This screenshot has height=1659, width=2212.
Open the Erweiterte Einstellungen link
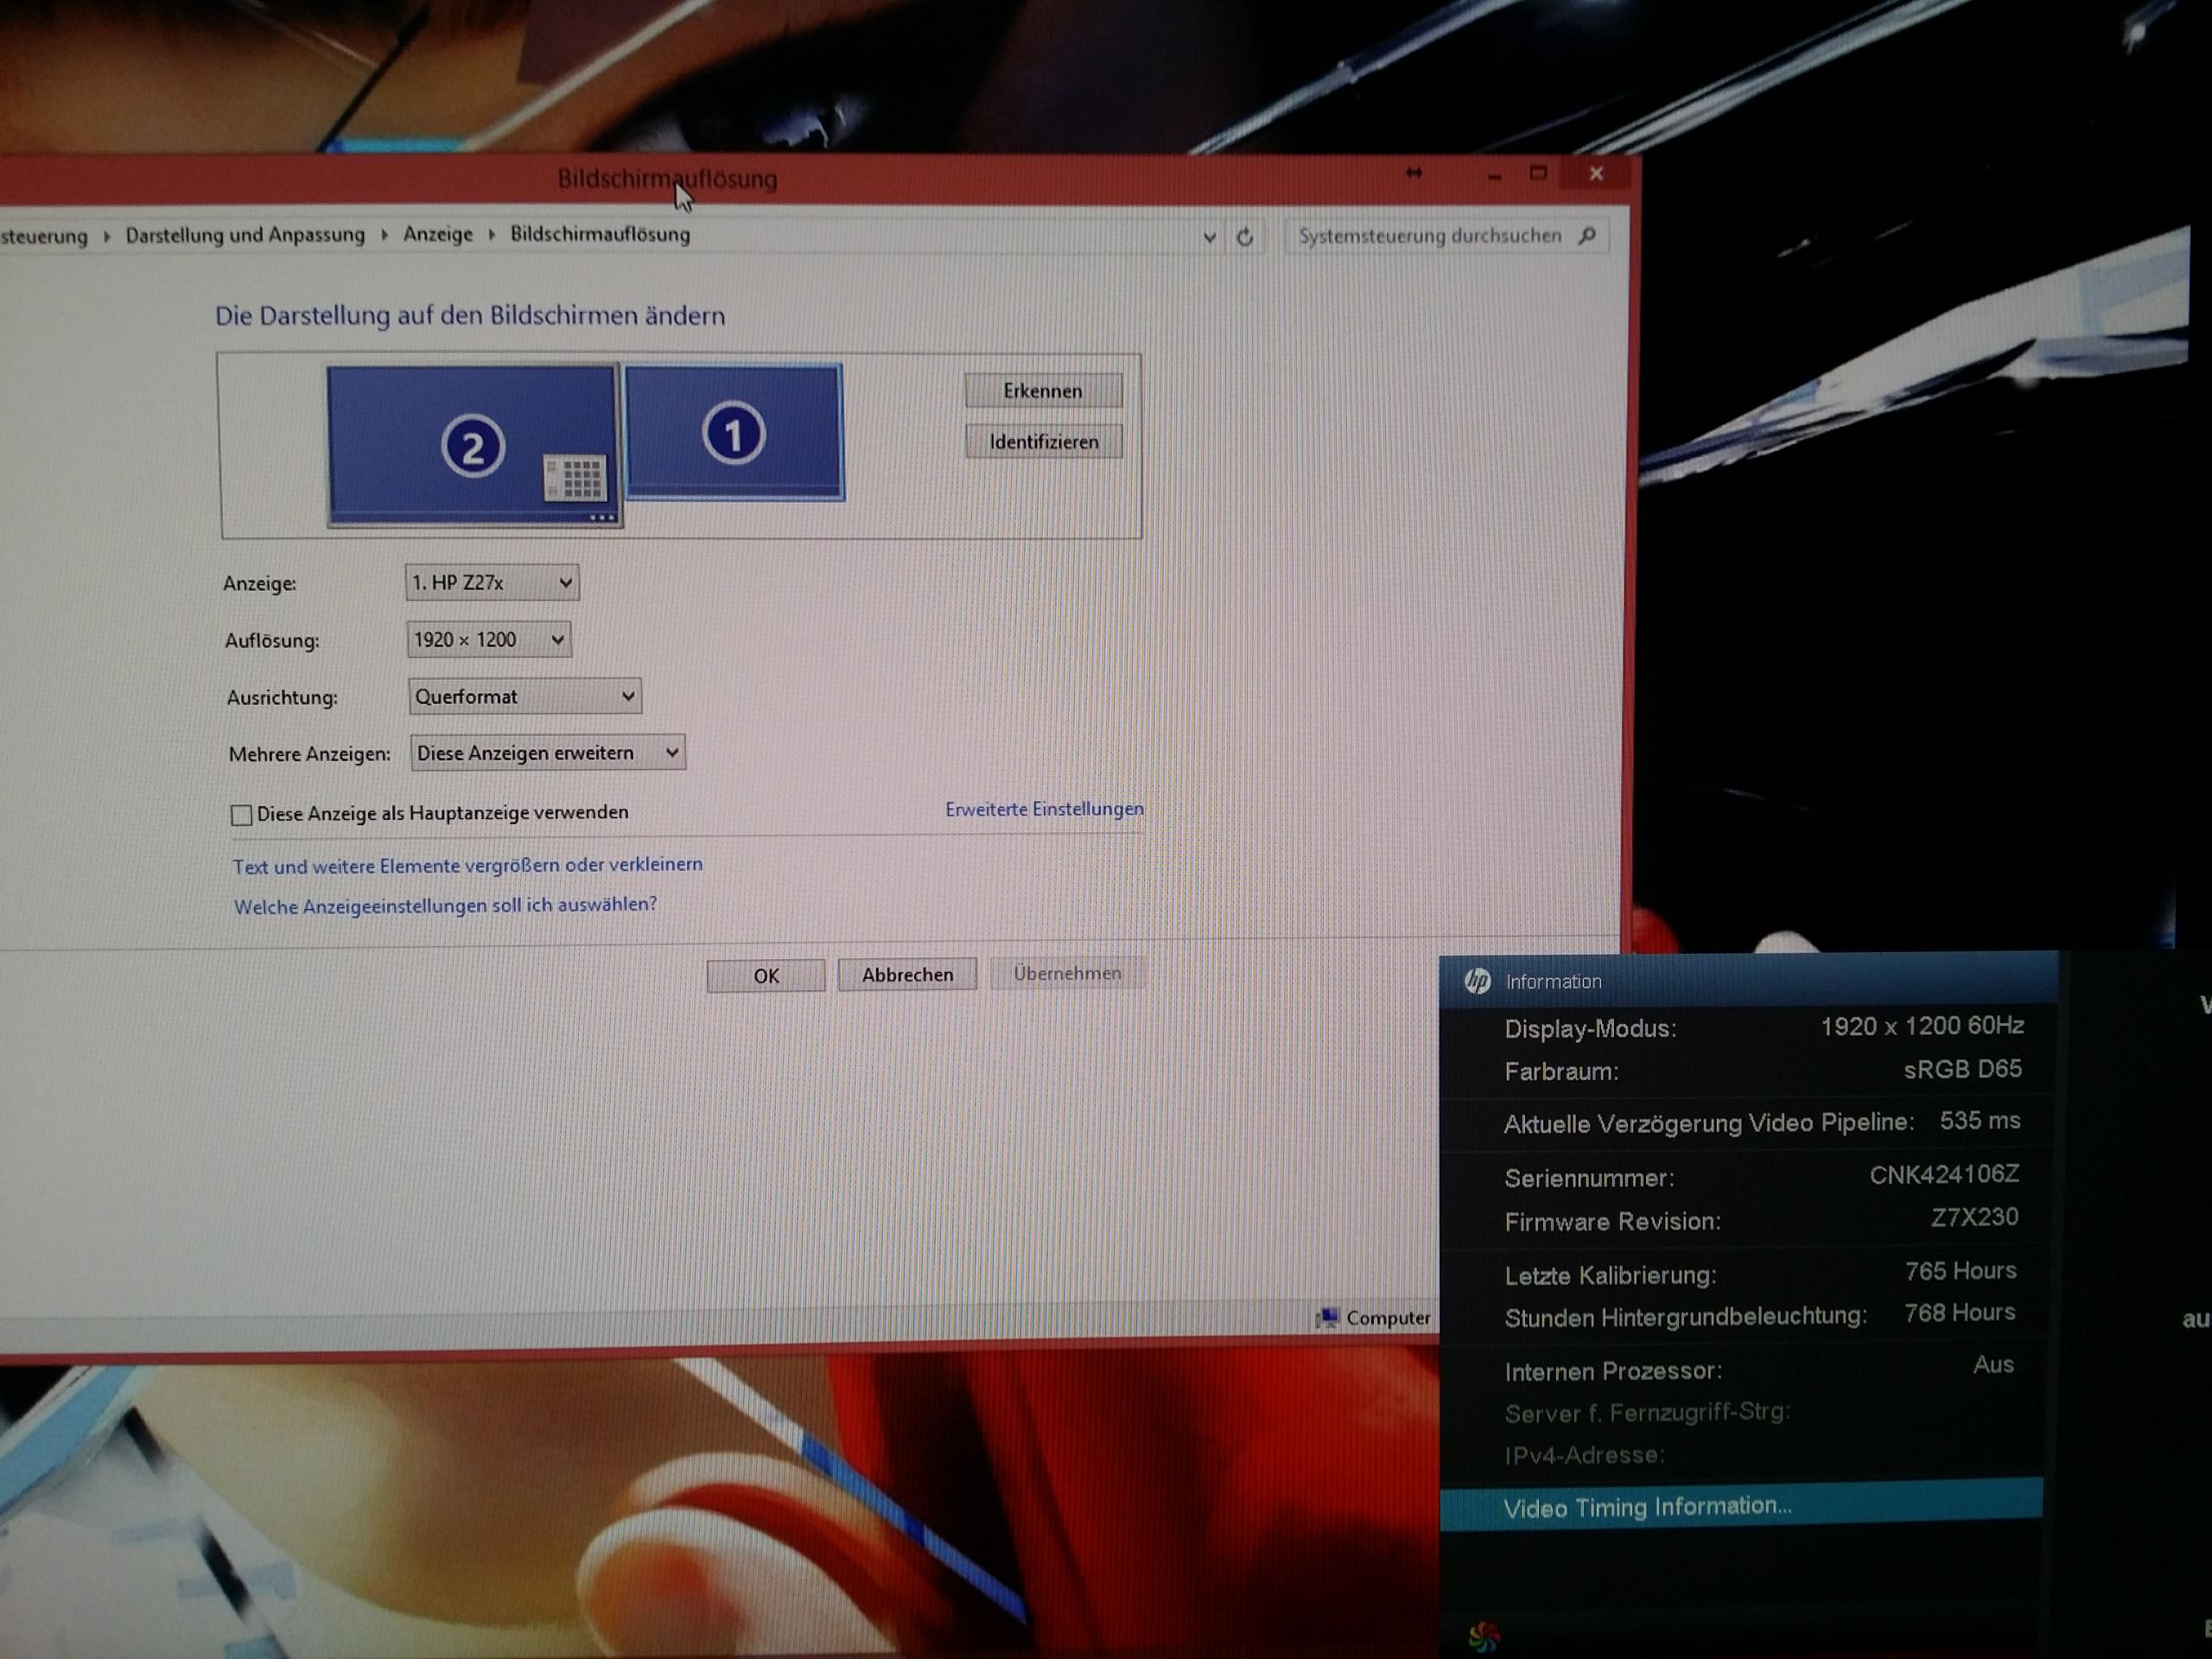[x=1044, y=809]
